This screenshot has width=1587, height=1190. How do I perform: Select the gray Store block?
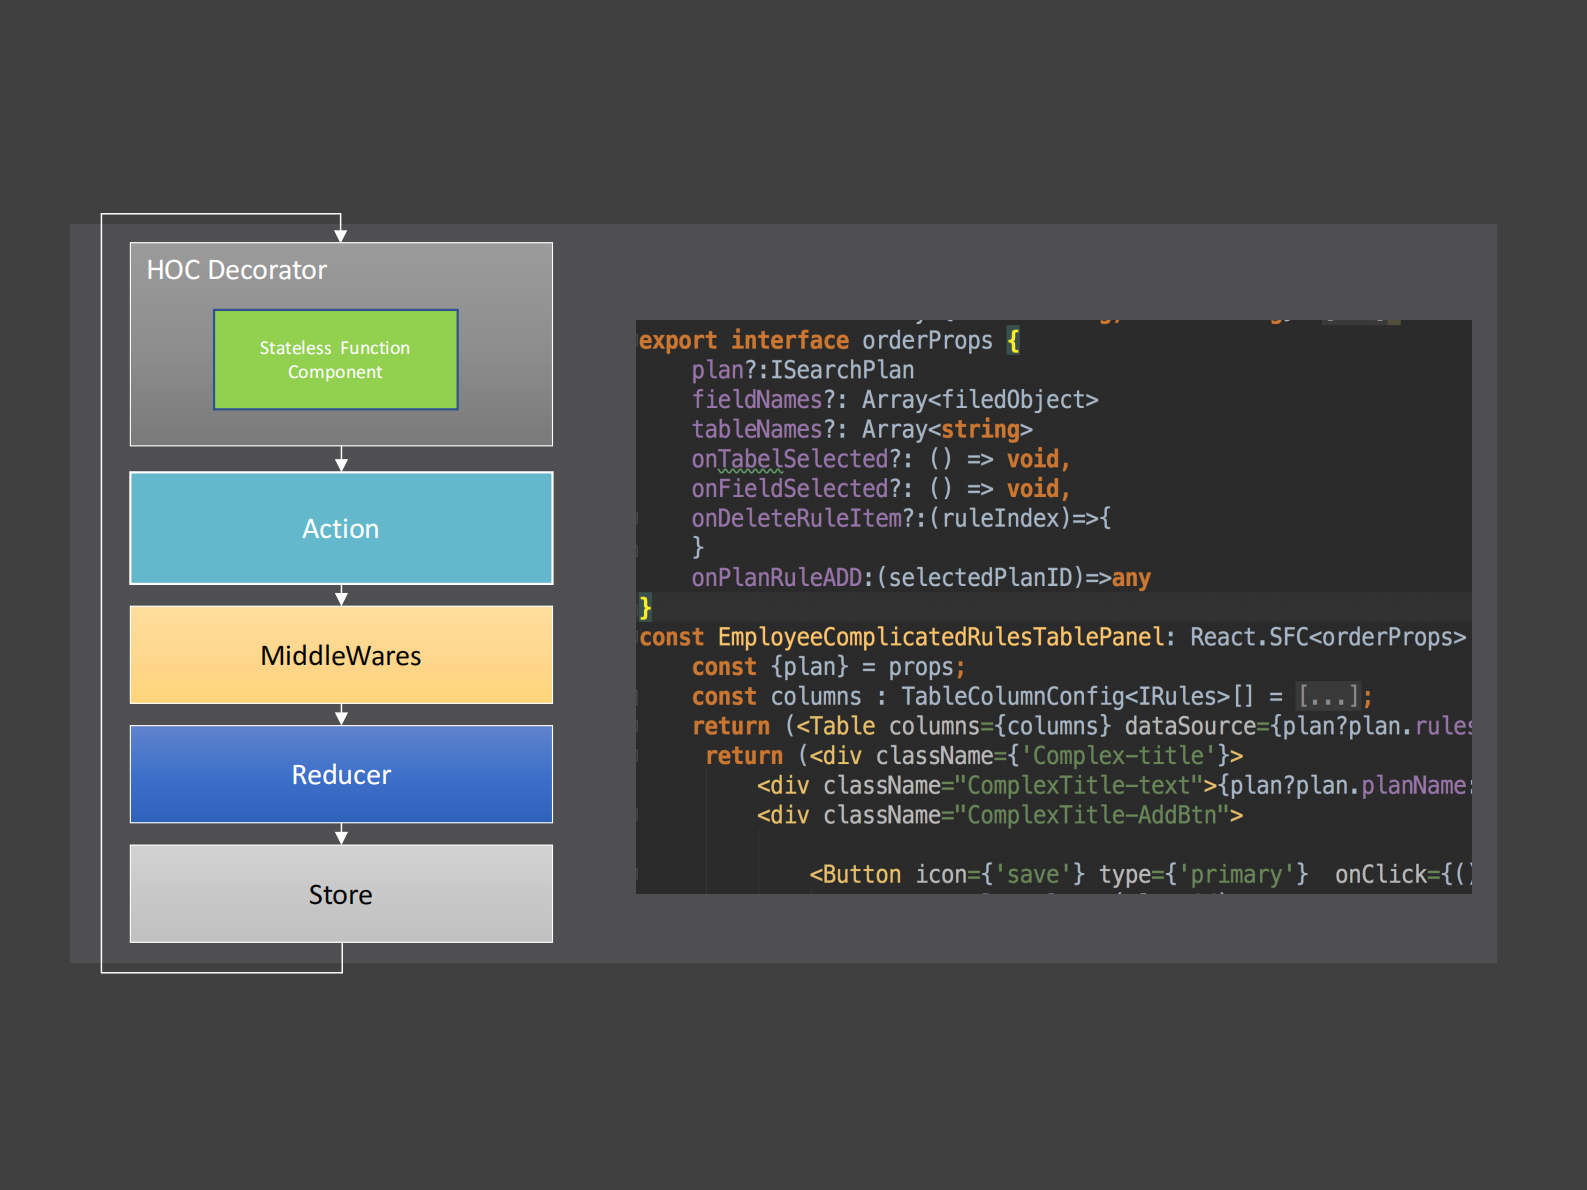tap(341, 894)
